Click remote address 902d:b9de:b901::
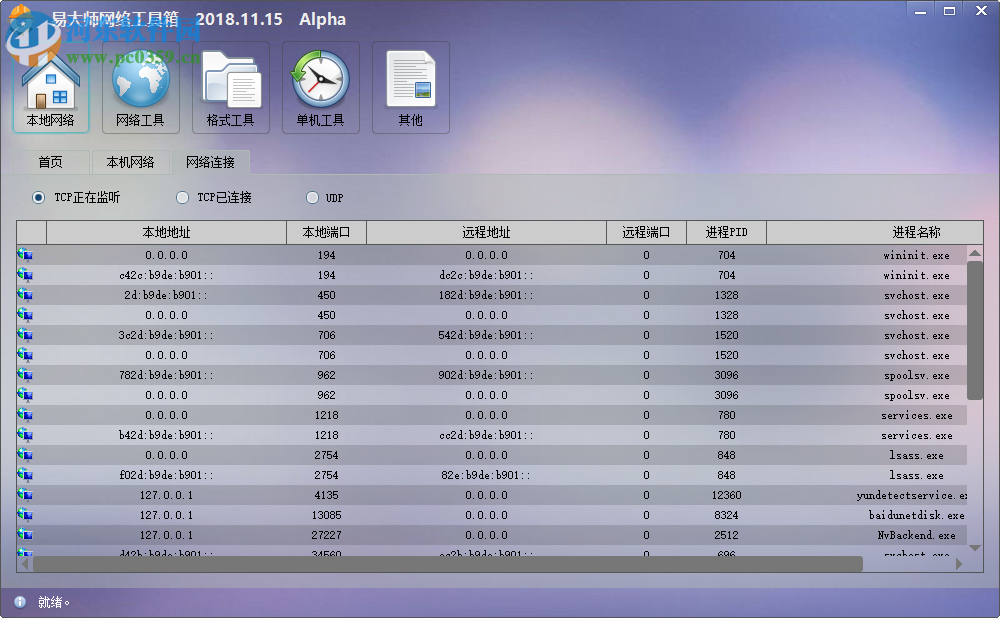The height and width of the screenshot is (618, 1000). (x=487, y=375)
